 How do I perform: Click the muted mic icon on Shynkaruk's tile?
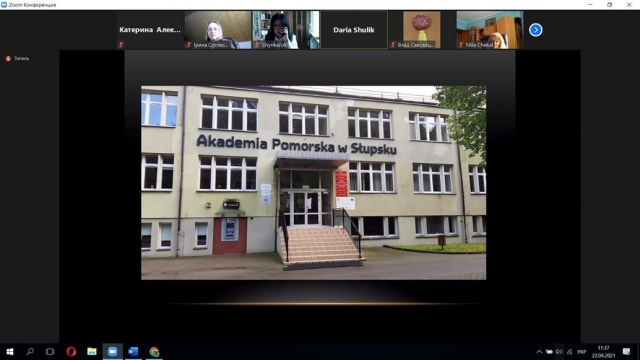257,44
